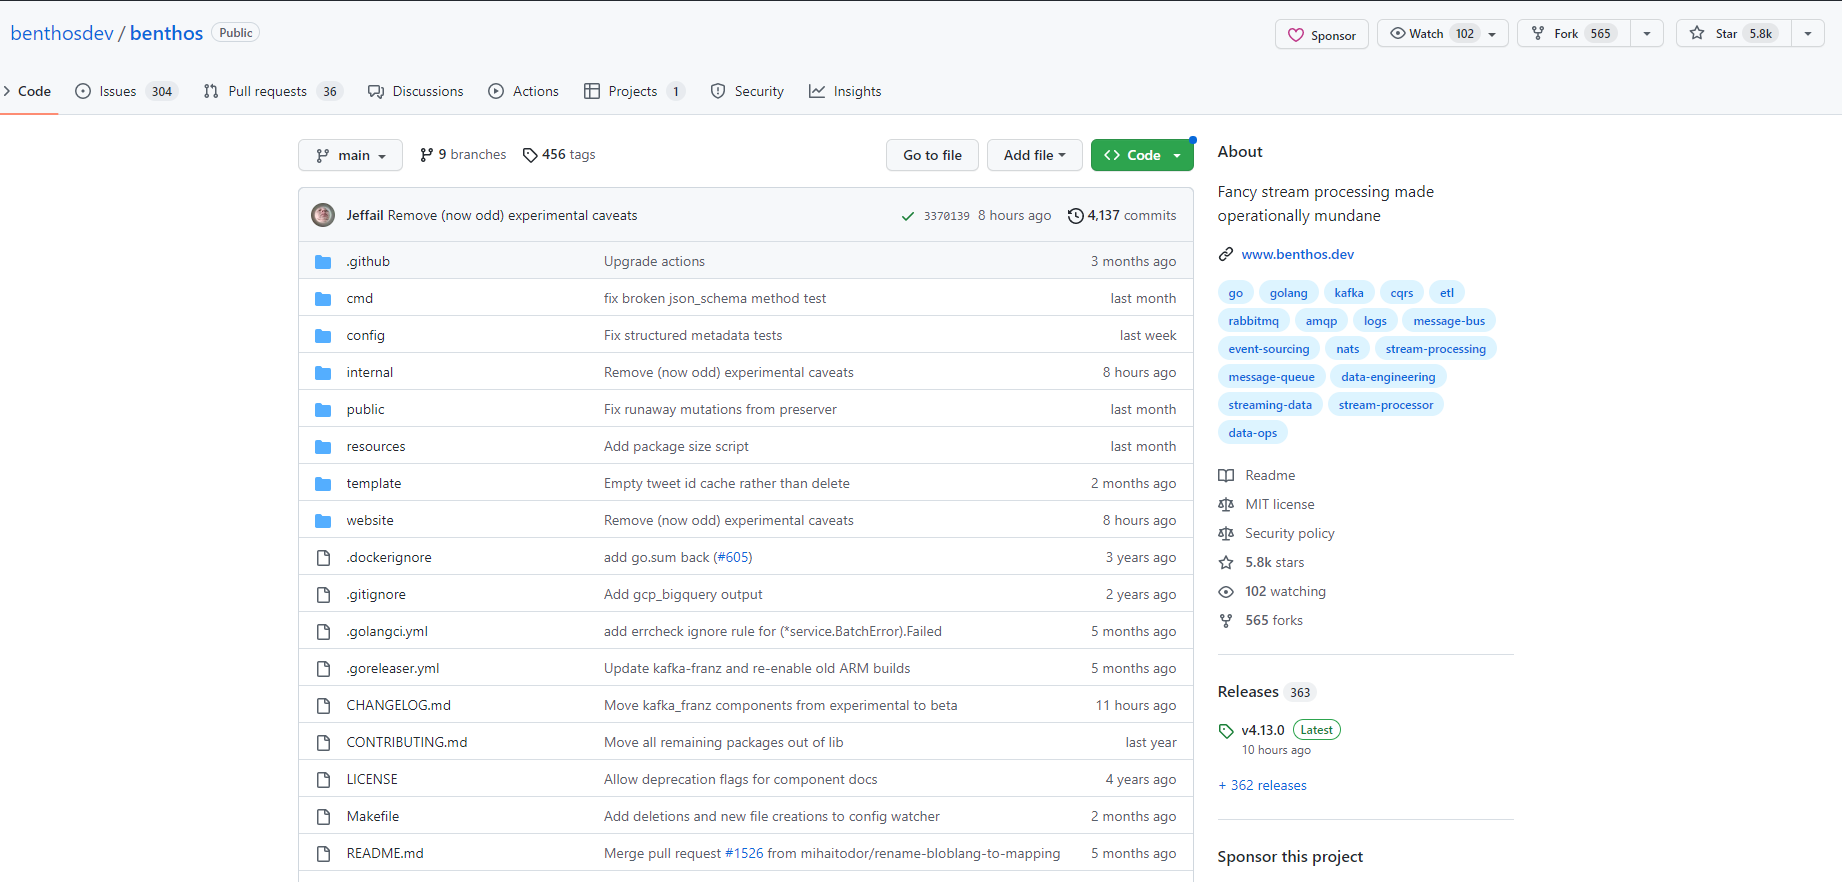1842x882 pixels.
Task: Open the 4,137 commits history
Action: click(1121, 215)
